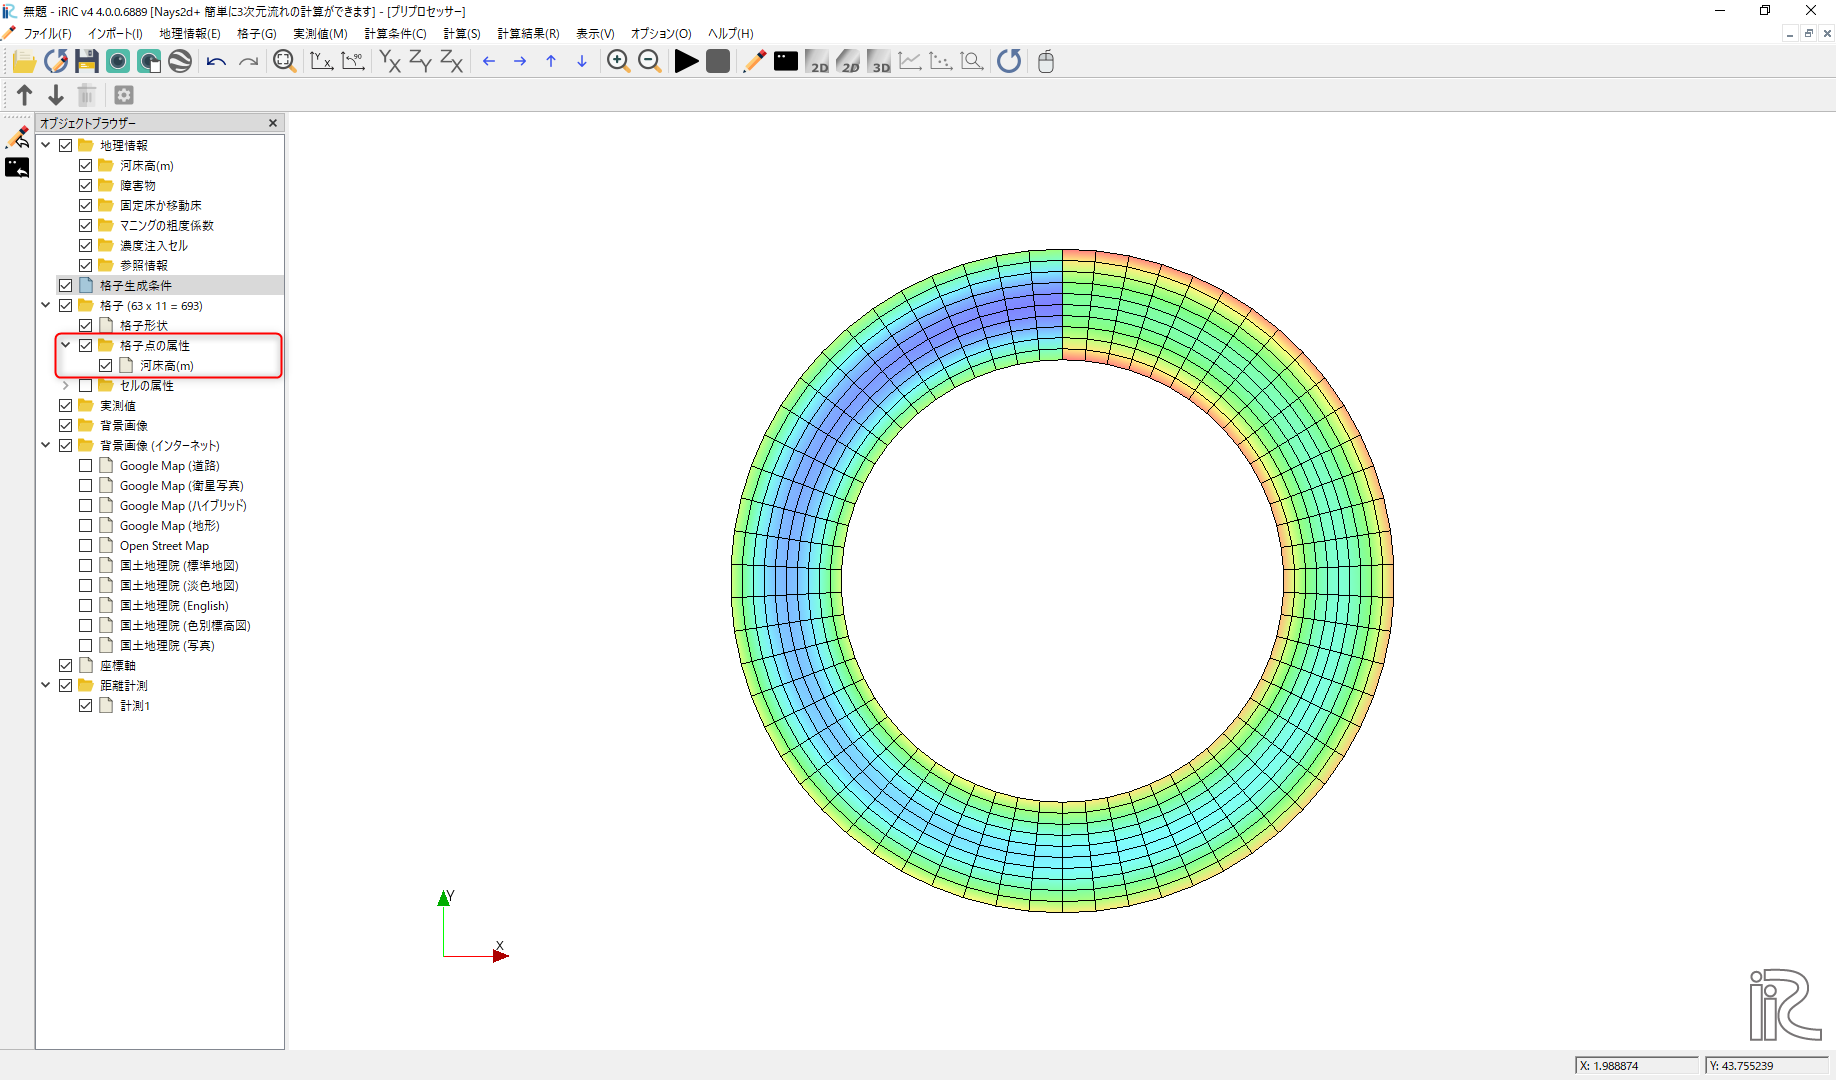1836x1080 pixels.
Task: Undo the last action
Action: point(216,62)
